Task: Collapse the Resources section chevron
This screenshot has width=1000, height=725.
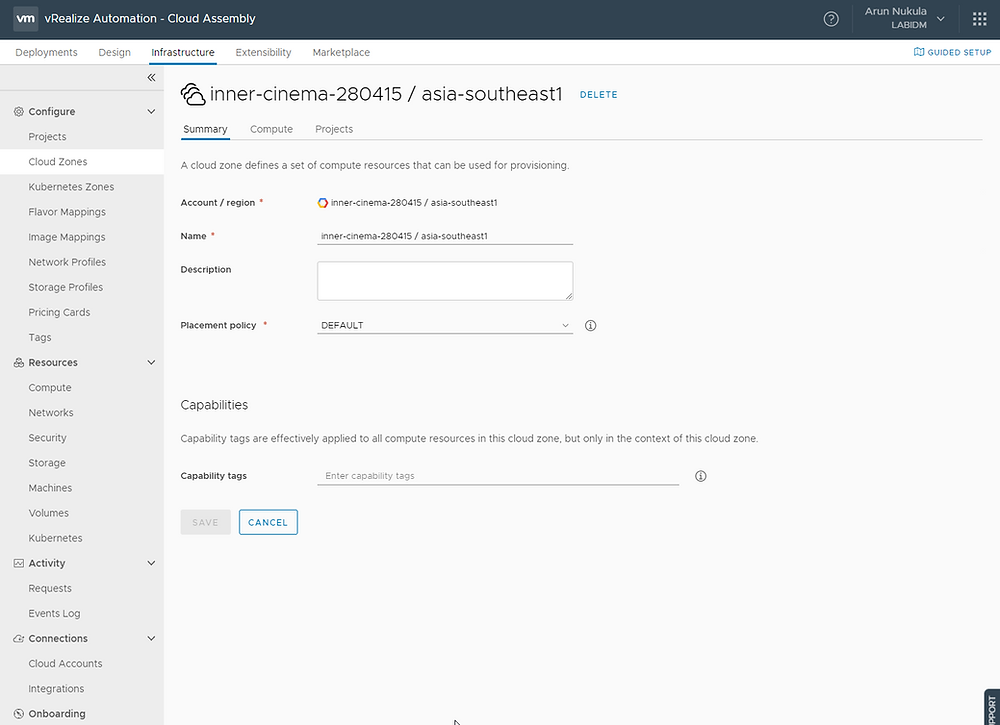Action: (x=151, y=363)
